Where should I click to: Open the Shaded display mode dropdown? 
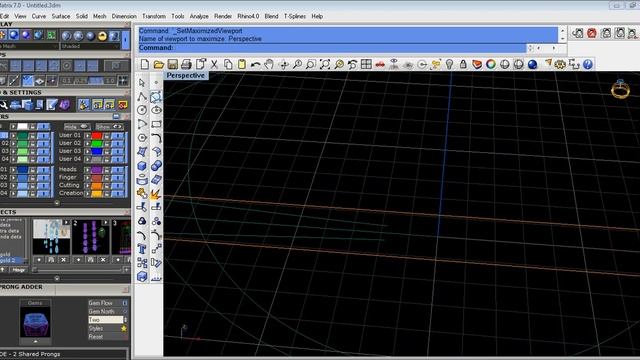[90, 47]
